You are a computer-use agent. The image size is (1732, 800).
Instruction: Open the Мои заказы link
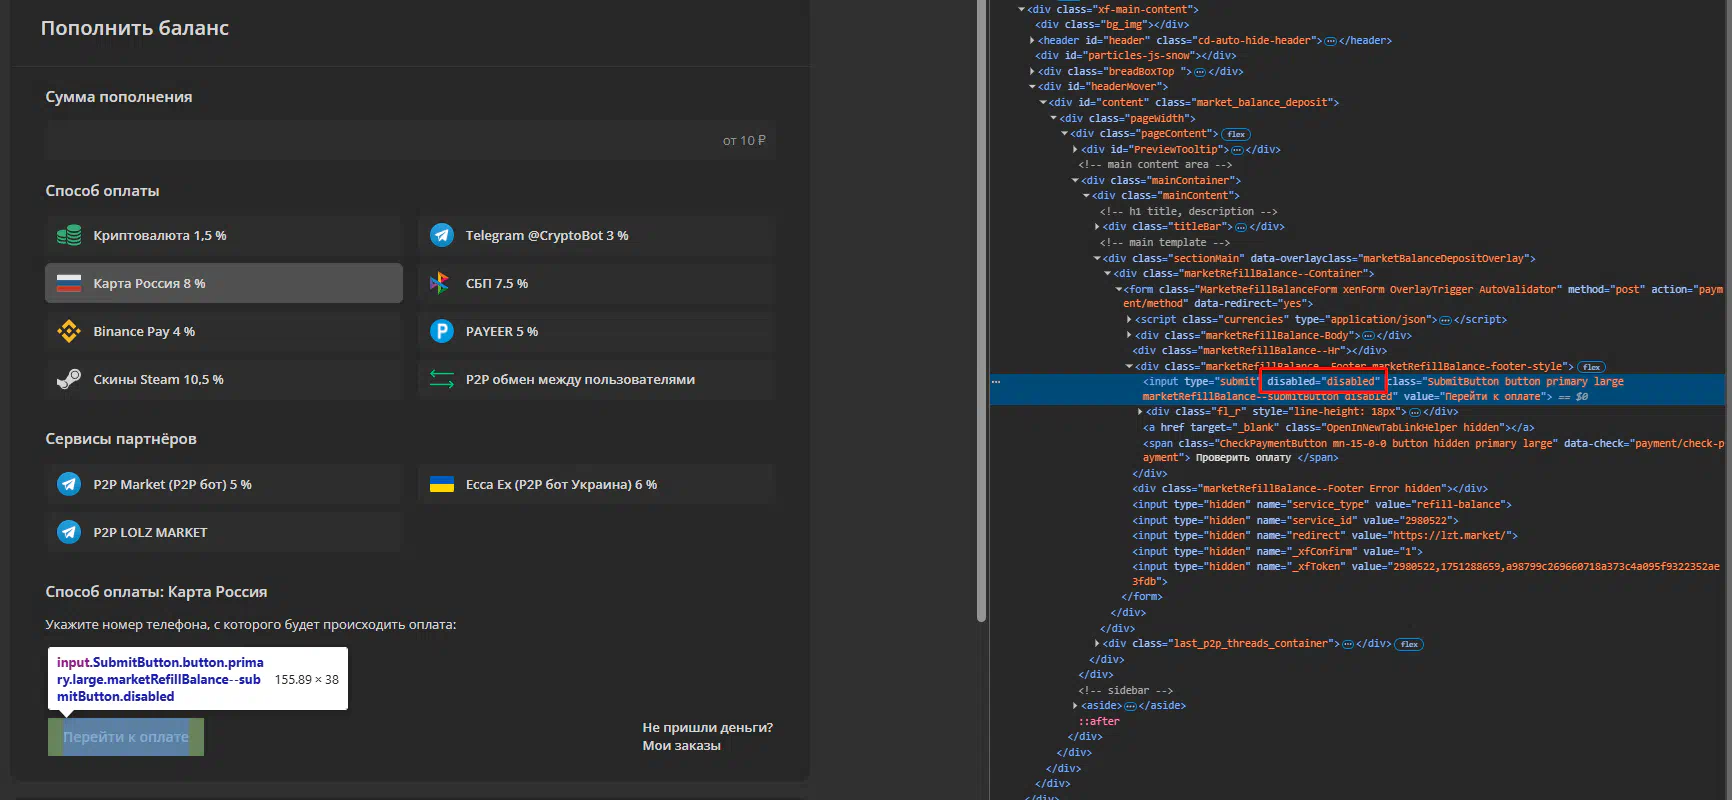tap(681, 746)
